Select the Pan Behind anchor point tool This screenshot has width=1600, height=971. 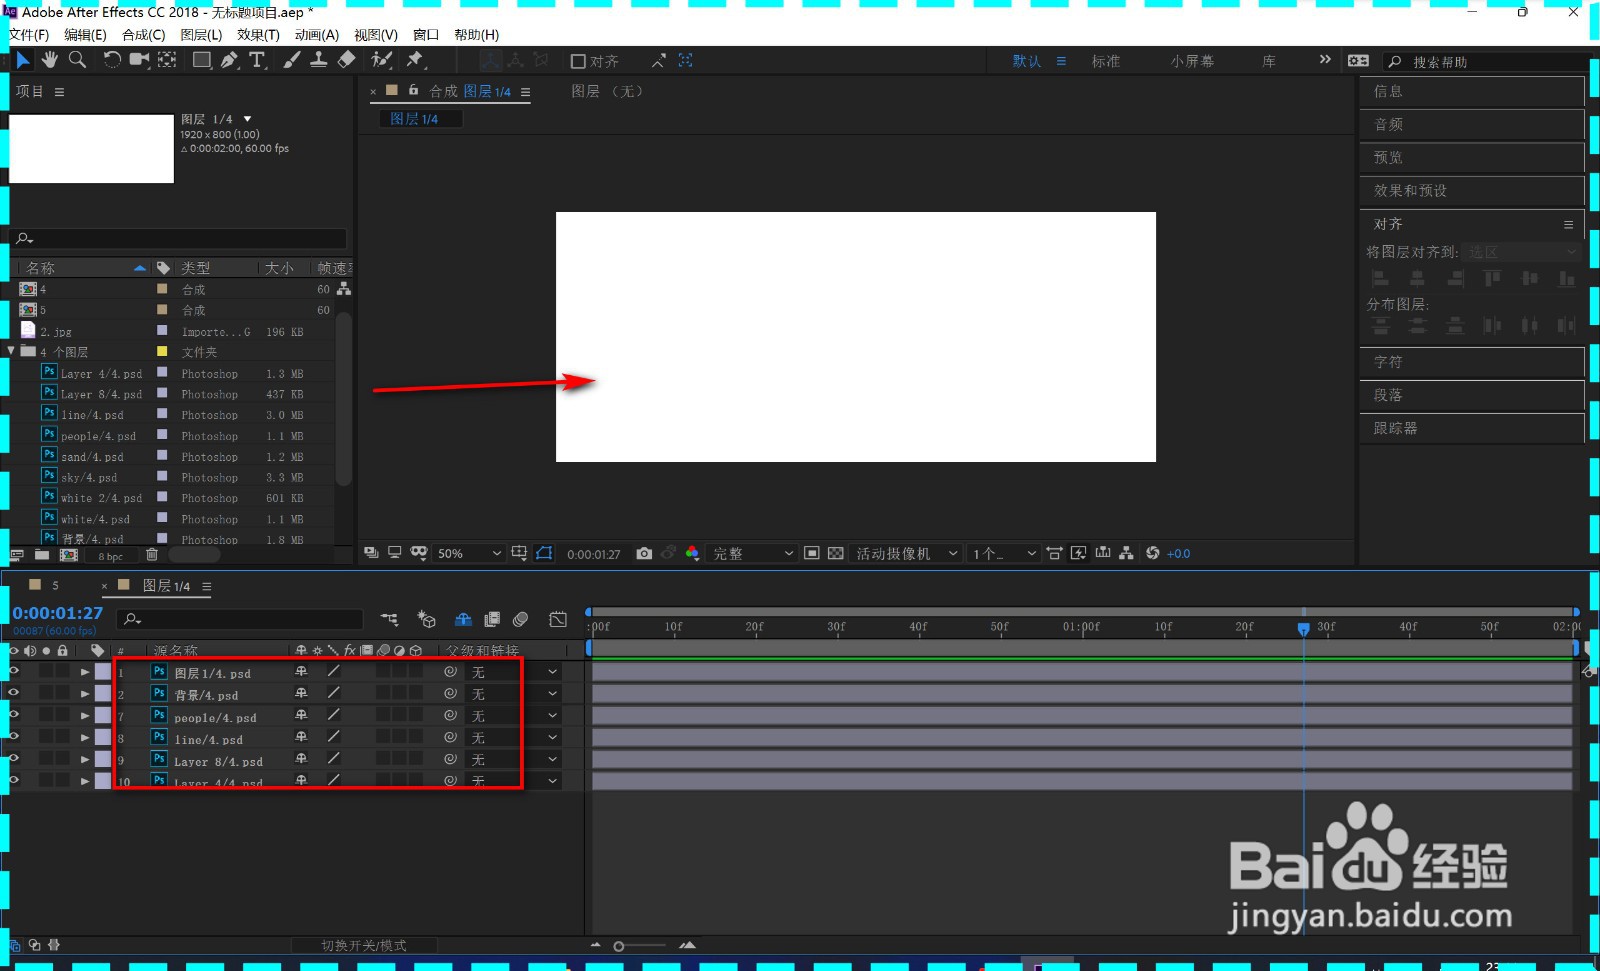point(167,60)
